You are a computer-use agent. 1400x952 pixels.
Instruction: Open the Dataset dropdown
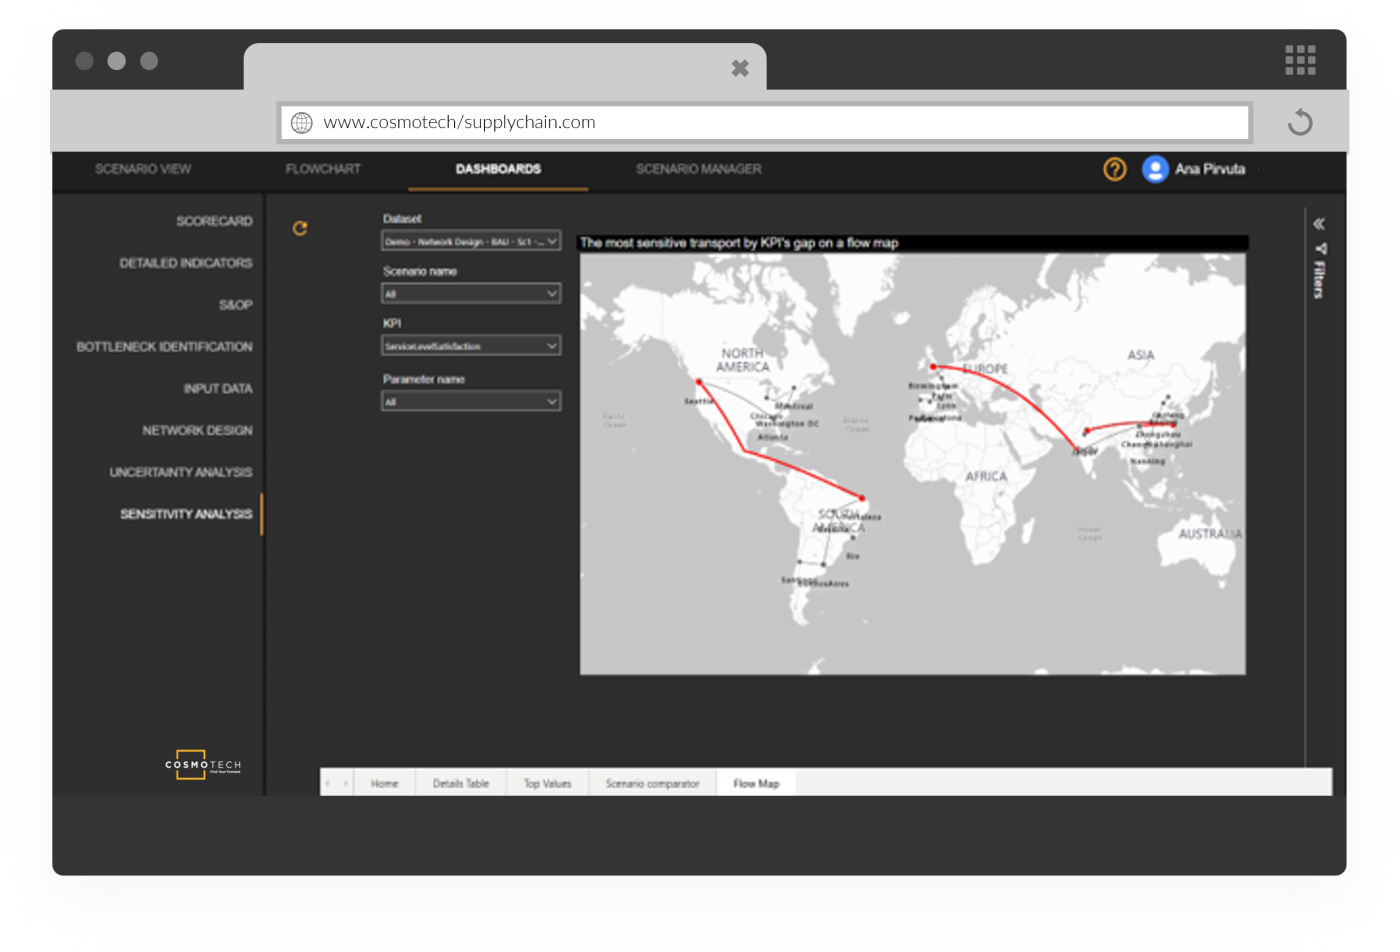(471, 242)
